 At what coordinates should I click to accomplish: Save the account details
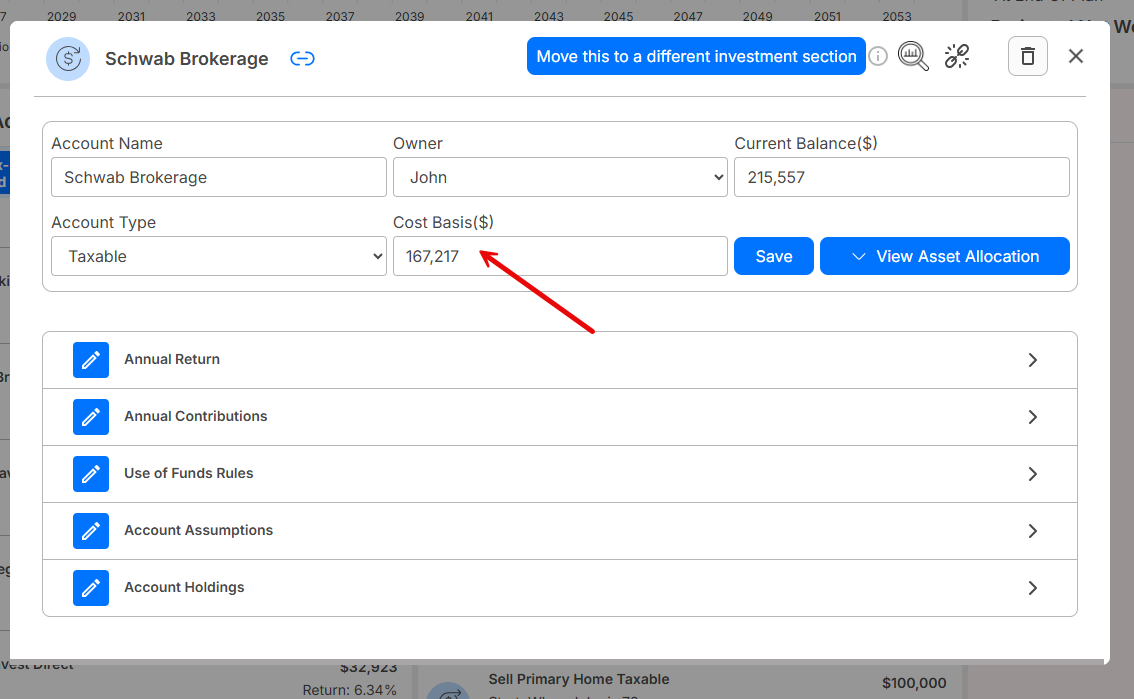[x=774, y=256]
